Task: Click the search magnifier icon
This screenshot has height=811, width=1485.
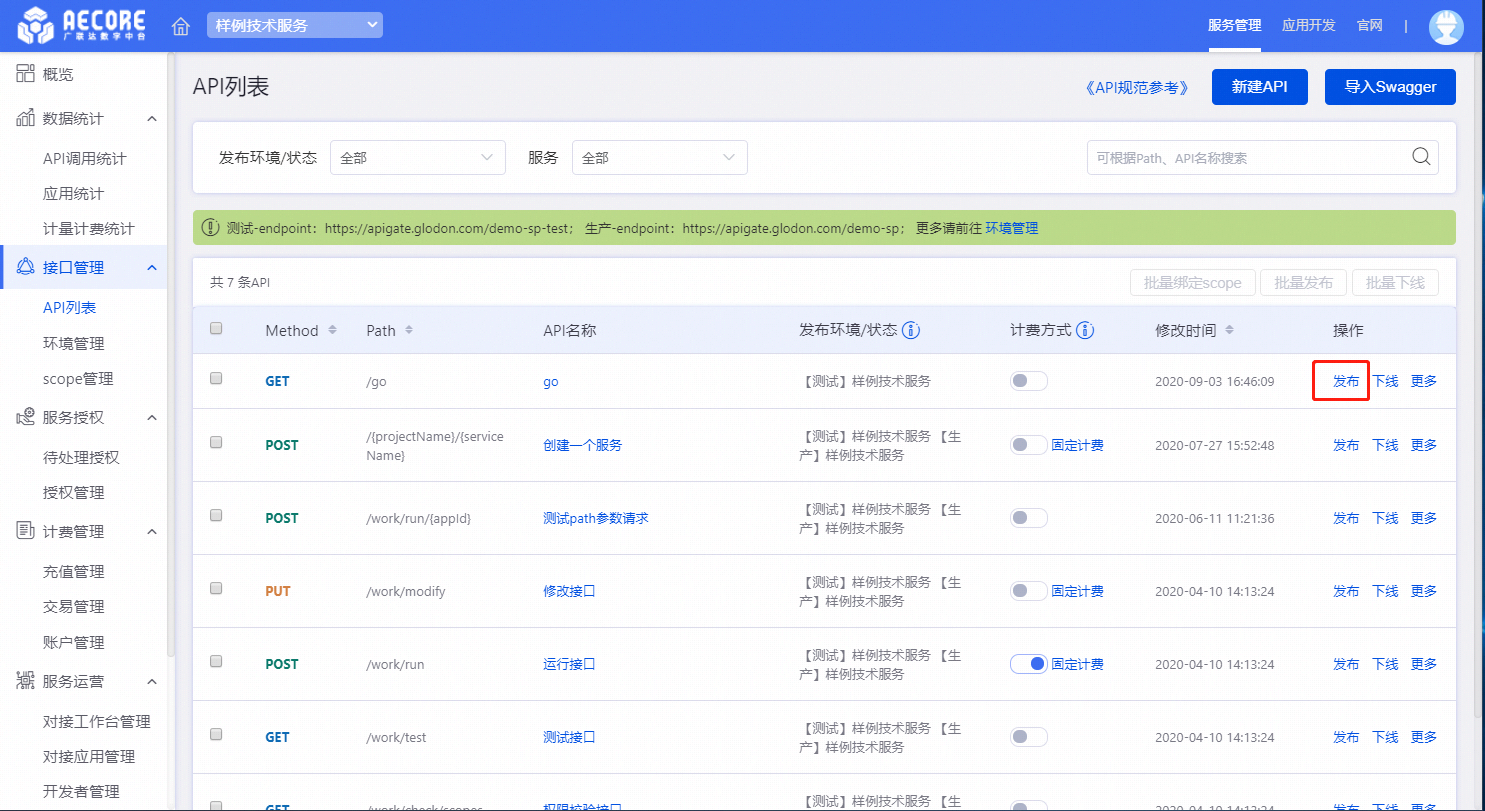Action: pos(1420,157)
